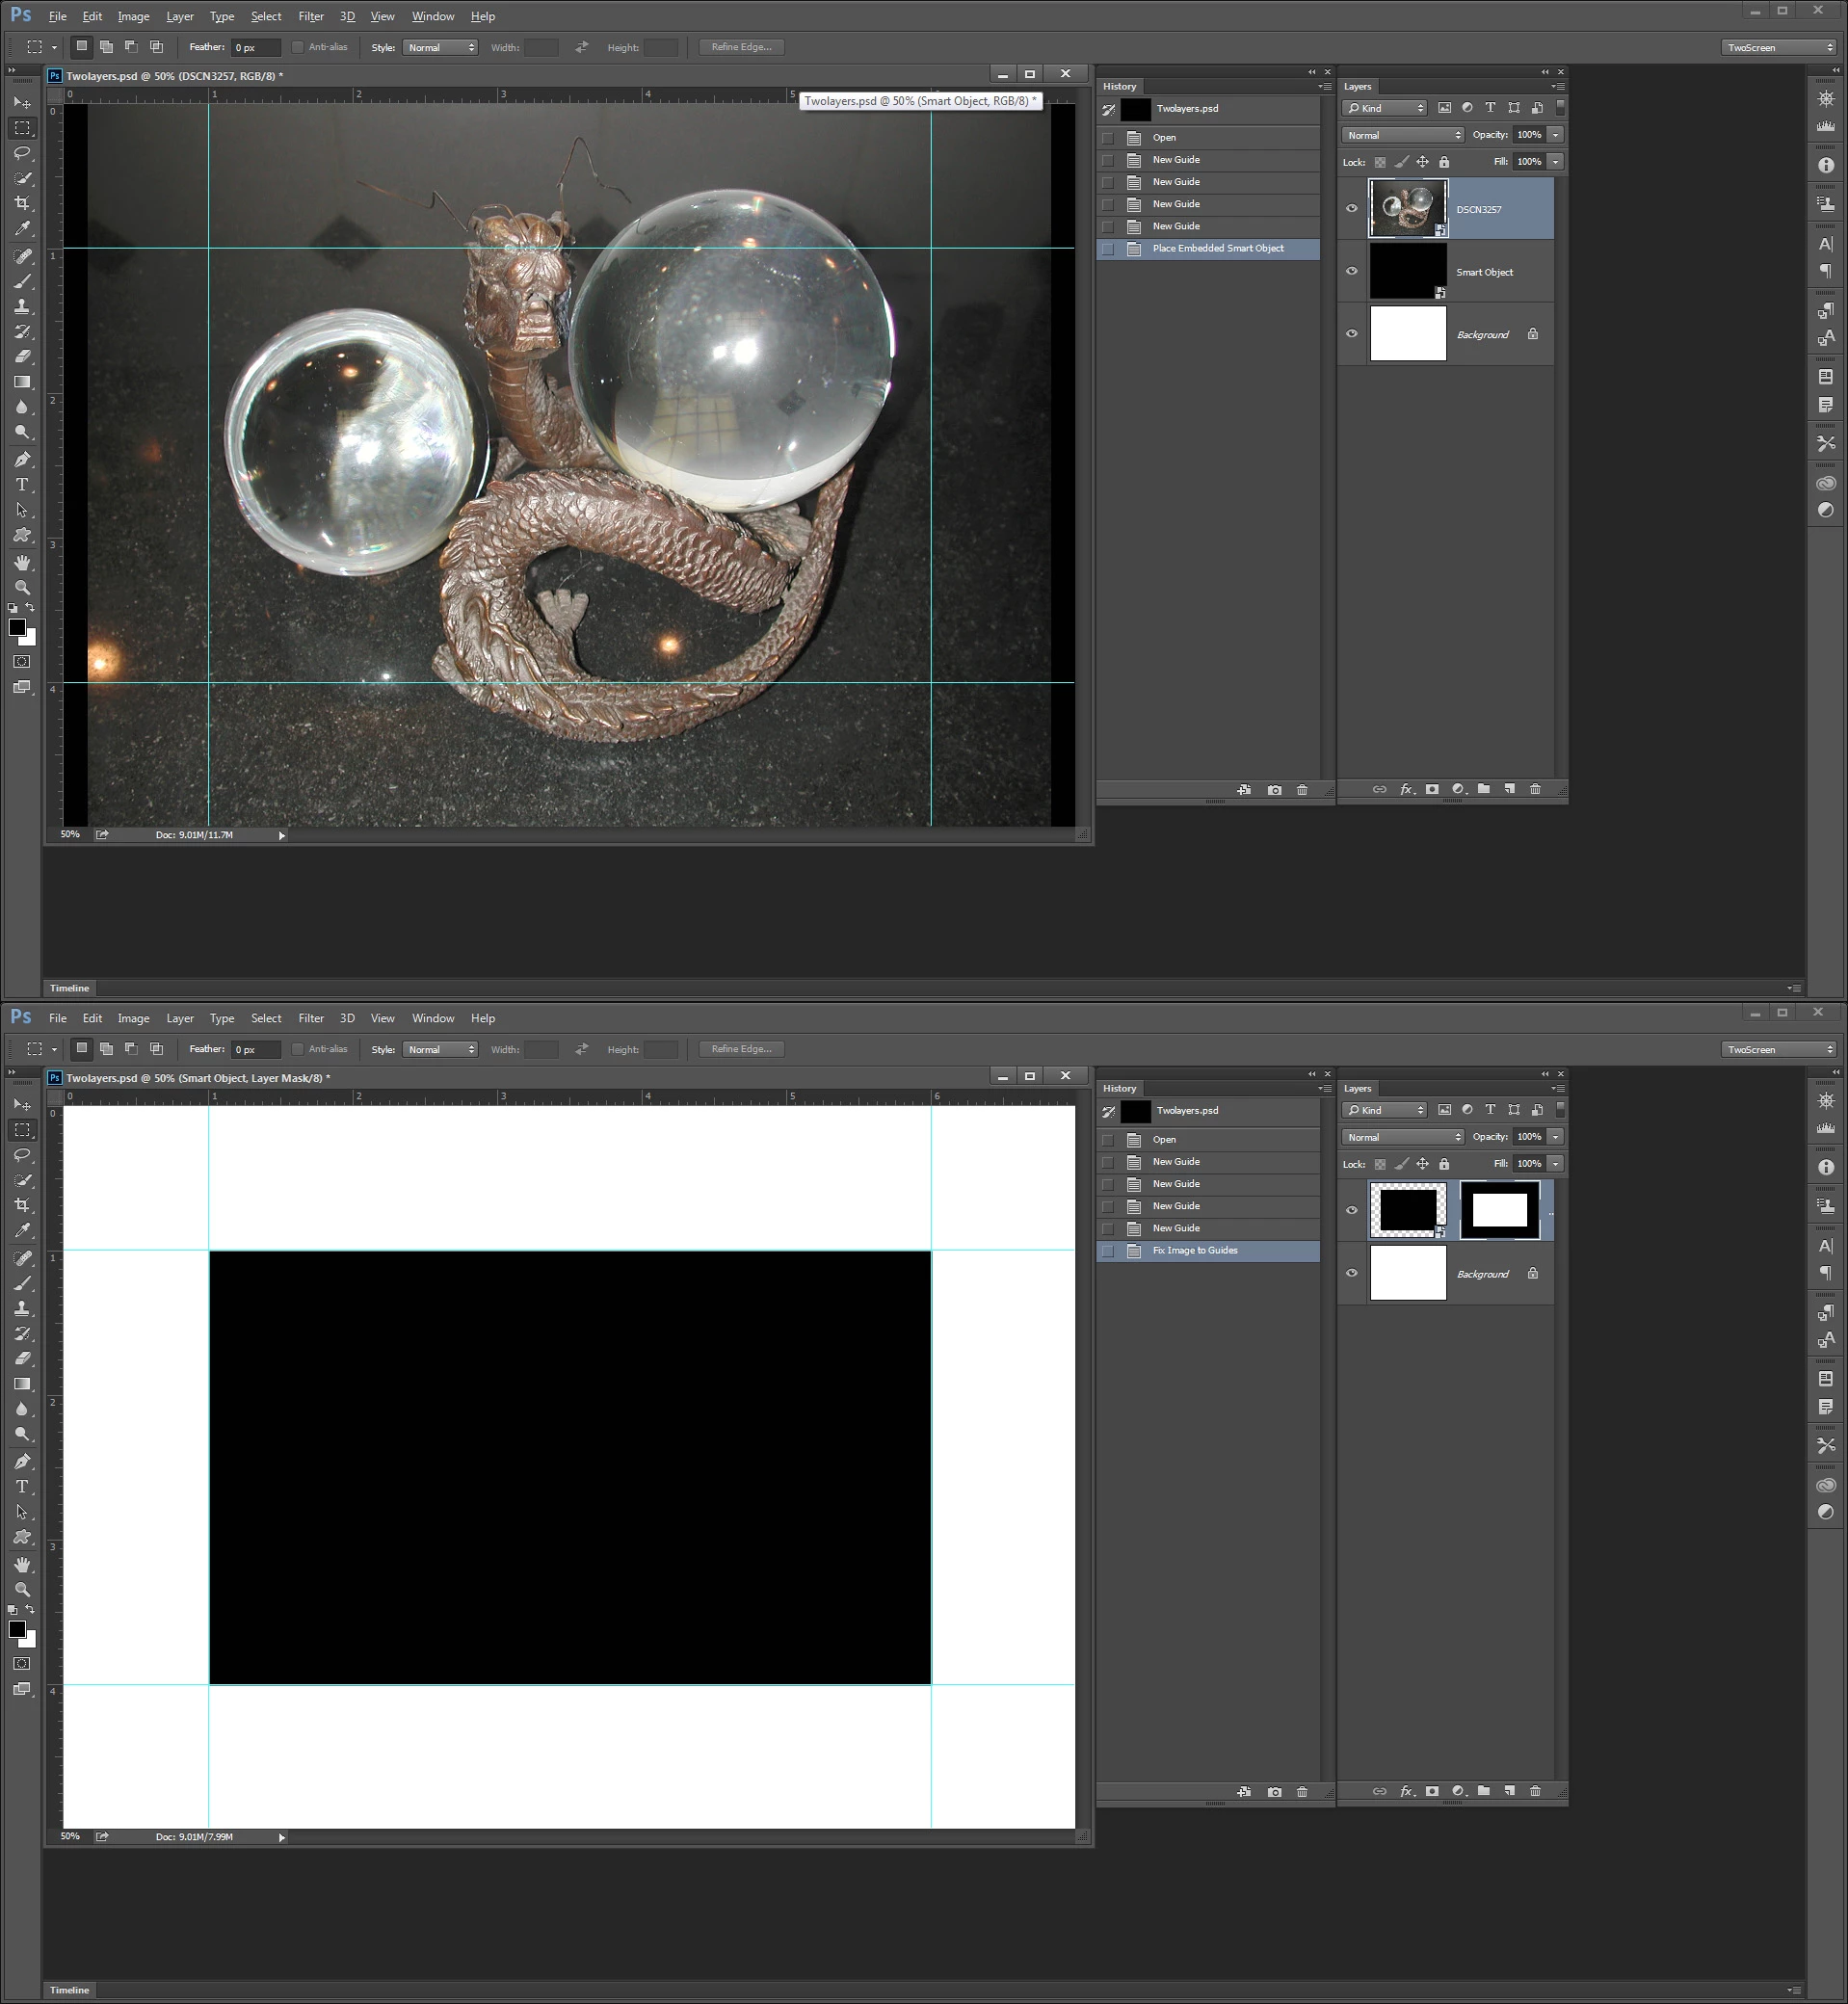This screenshot has height=2004, width=1848.
Task: Click foreground color swatch in top toolbar
Action: click(17, 627)
